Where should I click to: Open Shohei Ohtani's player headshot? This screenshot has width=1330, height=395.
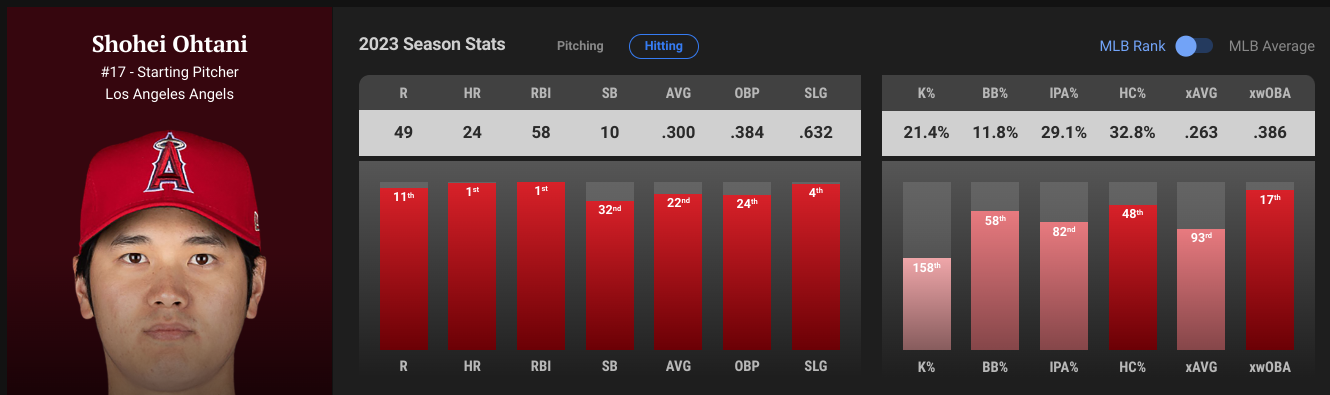pyautogui.click(x=167, y=261)
